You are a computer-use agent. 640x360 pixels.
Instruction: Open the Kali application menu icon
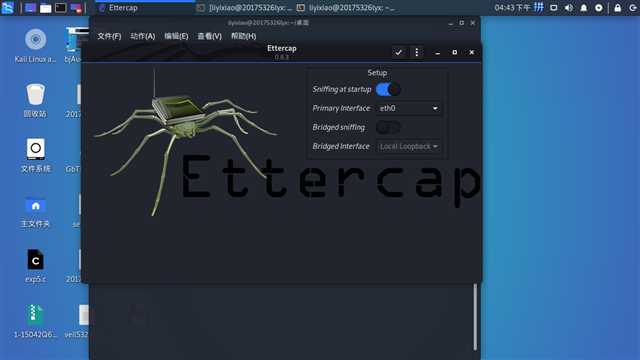tap(7, 8)
